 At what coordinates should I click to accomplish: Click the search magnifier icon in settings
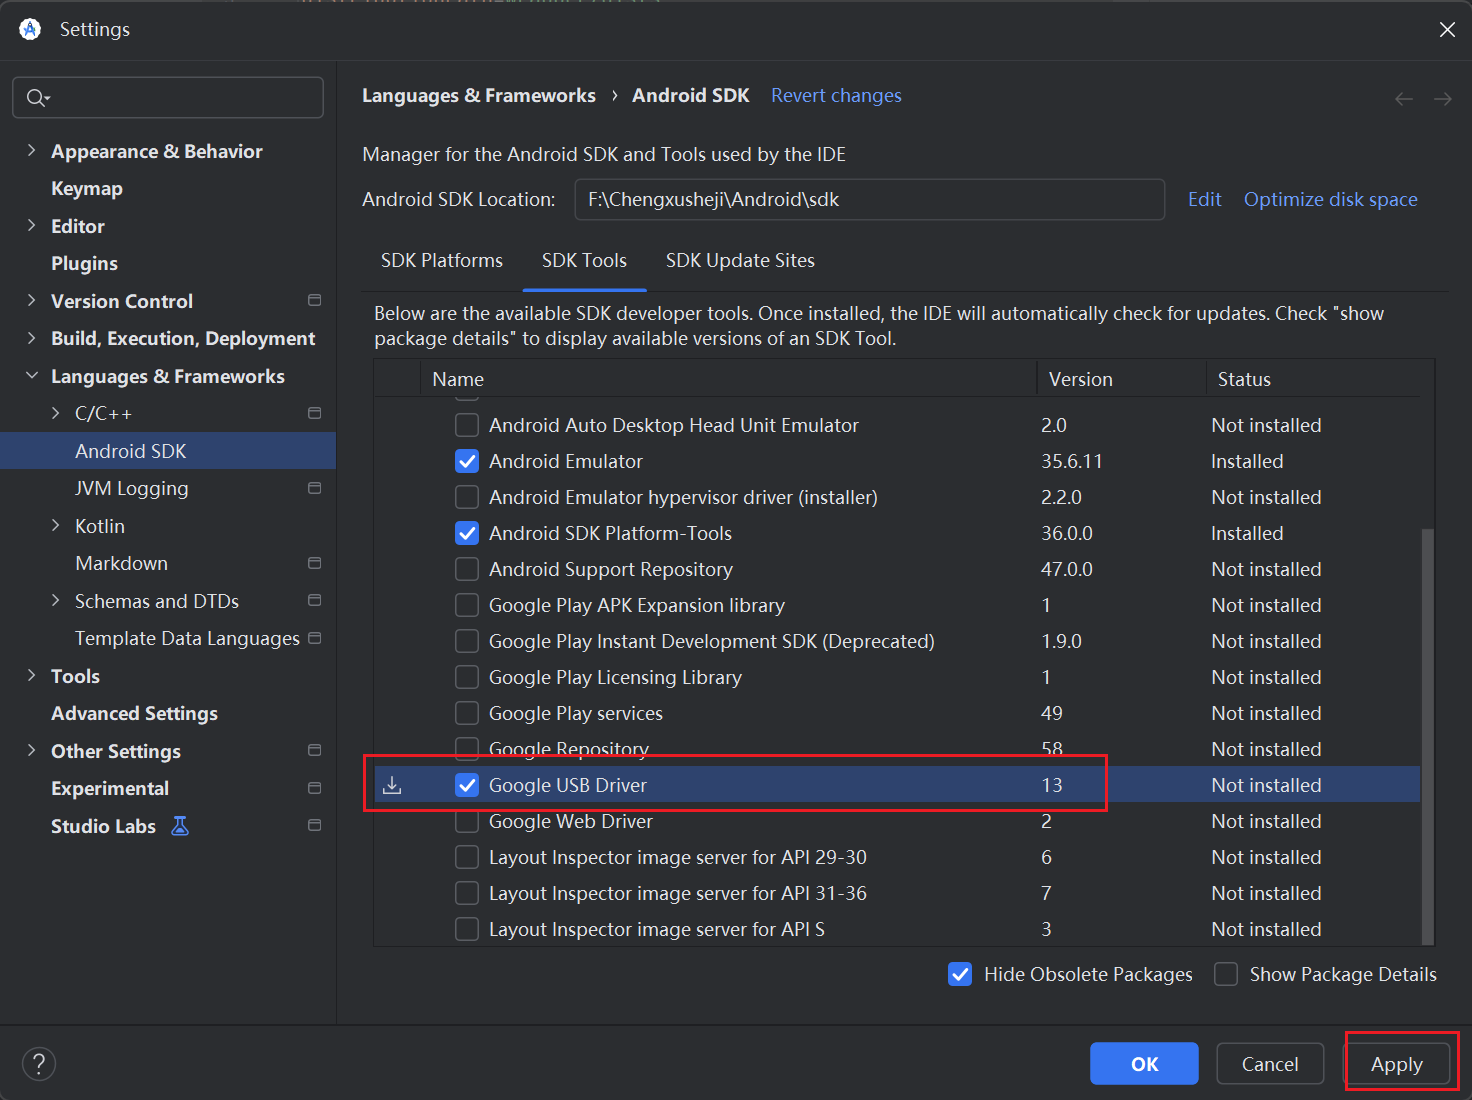click(x=36, y=98)
